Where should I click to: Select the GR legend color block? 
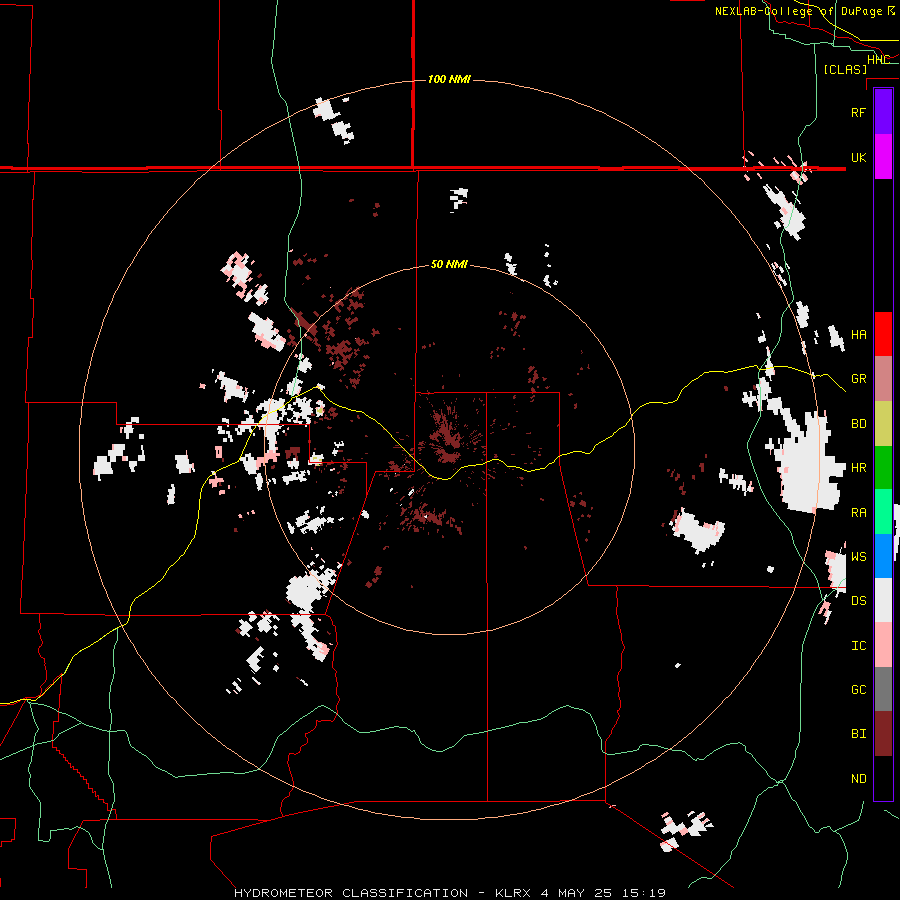[x=883, y=378]
